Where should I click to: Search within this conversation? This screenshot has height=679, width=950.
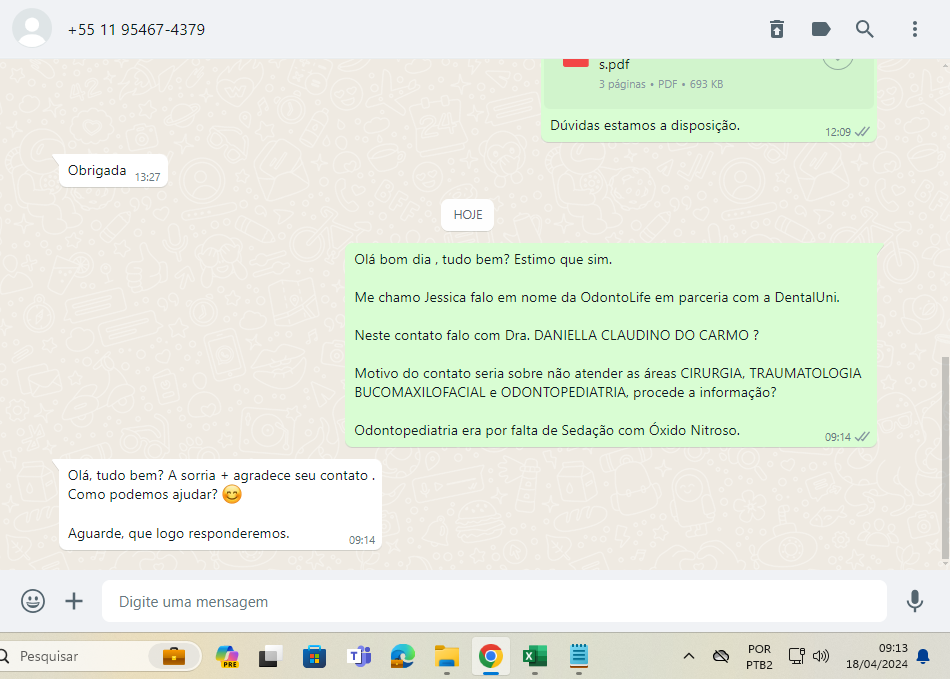click(x=865, y=29)
